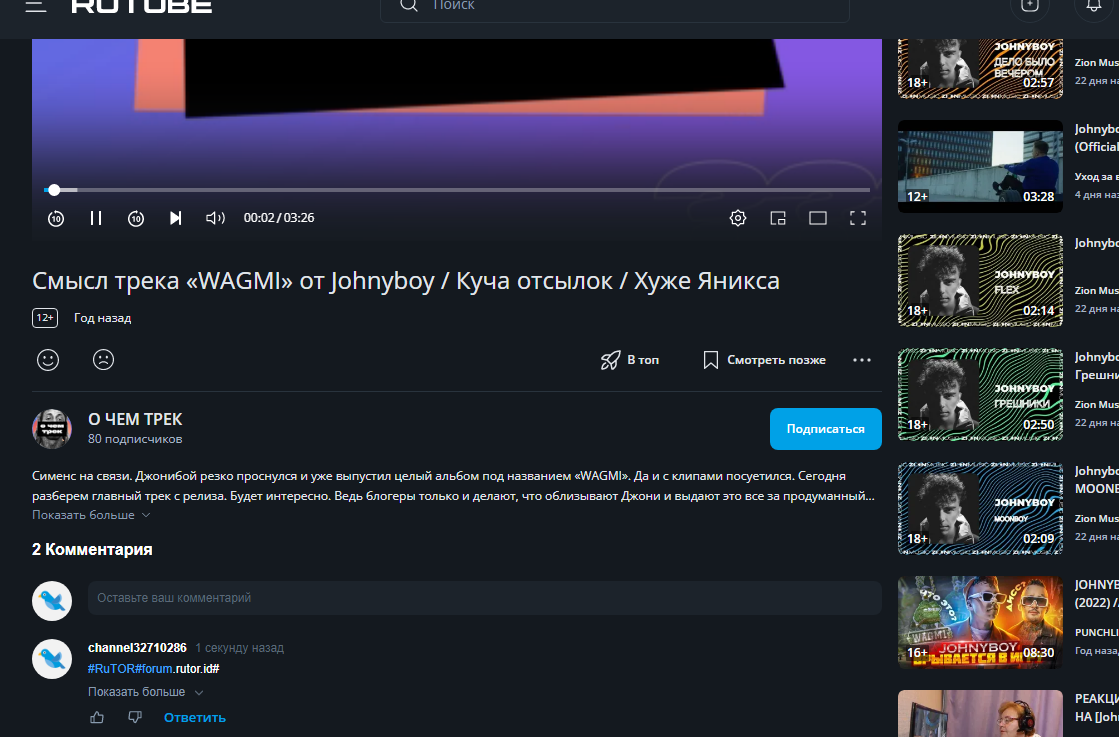Dislike the channel32710286 comment
The height and width of the screenshot is (737, 1119).
[135, 718]
